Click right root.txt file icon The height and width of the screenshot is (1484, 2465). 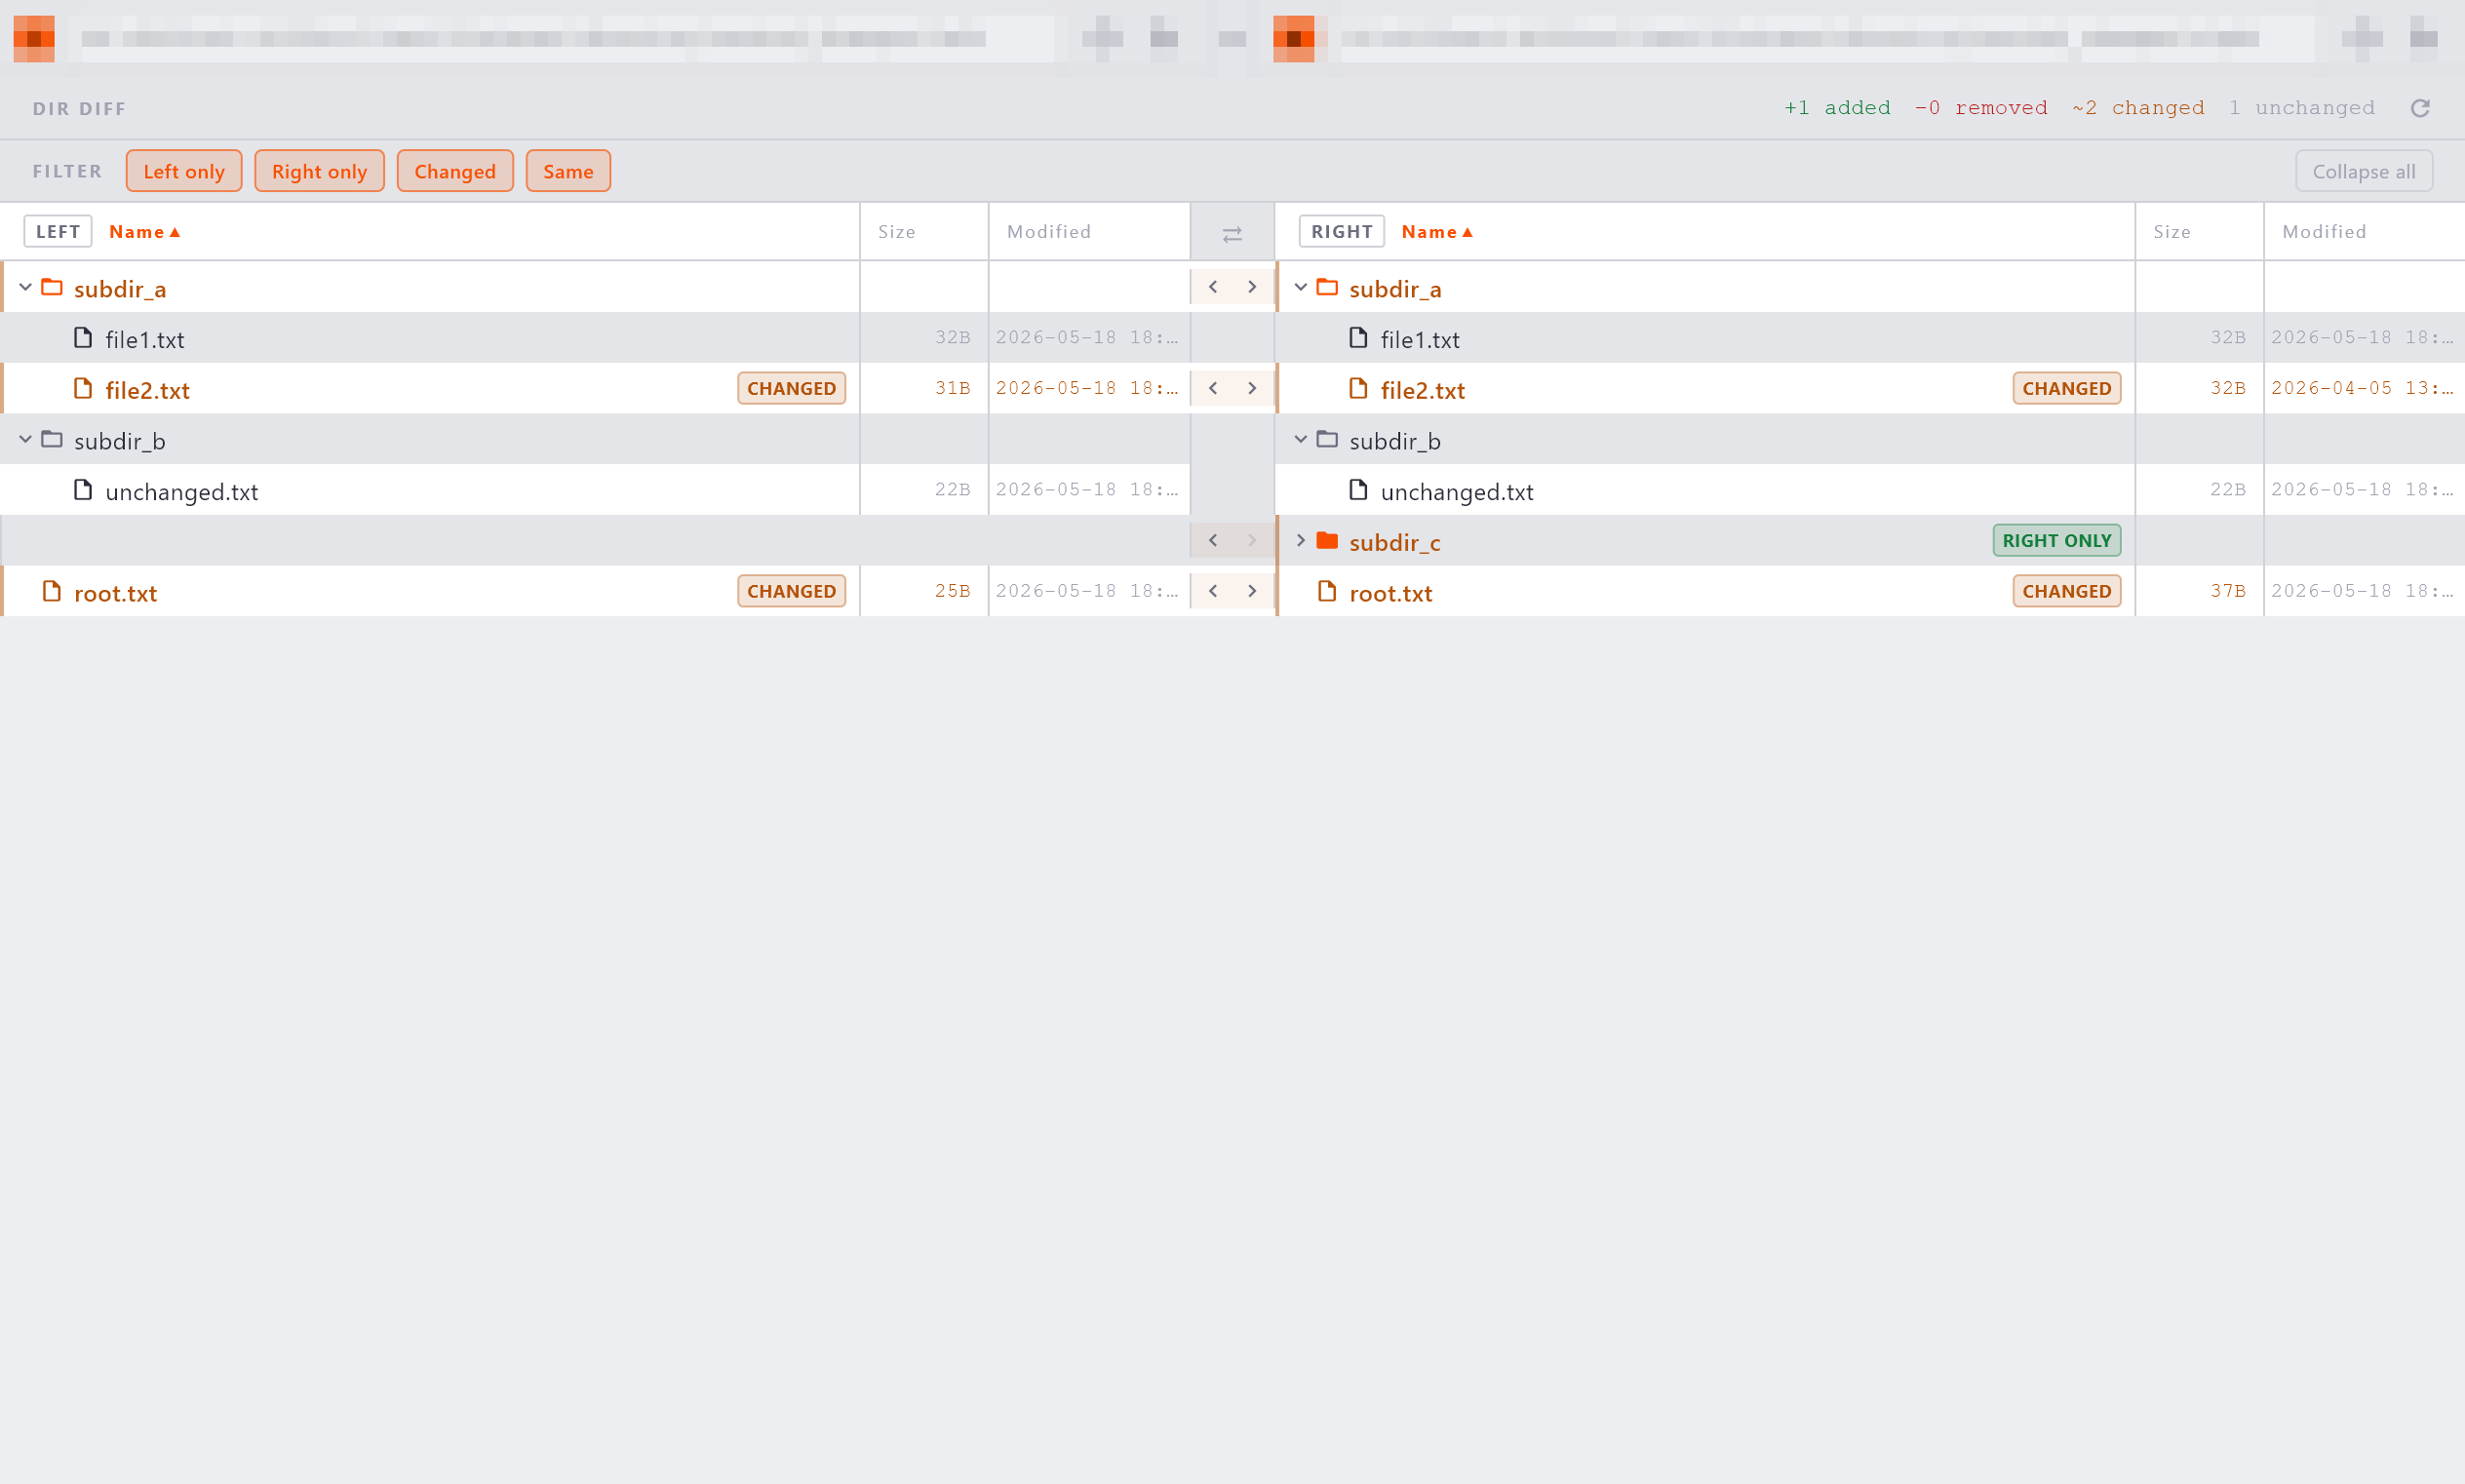(x=1327, y=591)
